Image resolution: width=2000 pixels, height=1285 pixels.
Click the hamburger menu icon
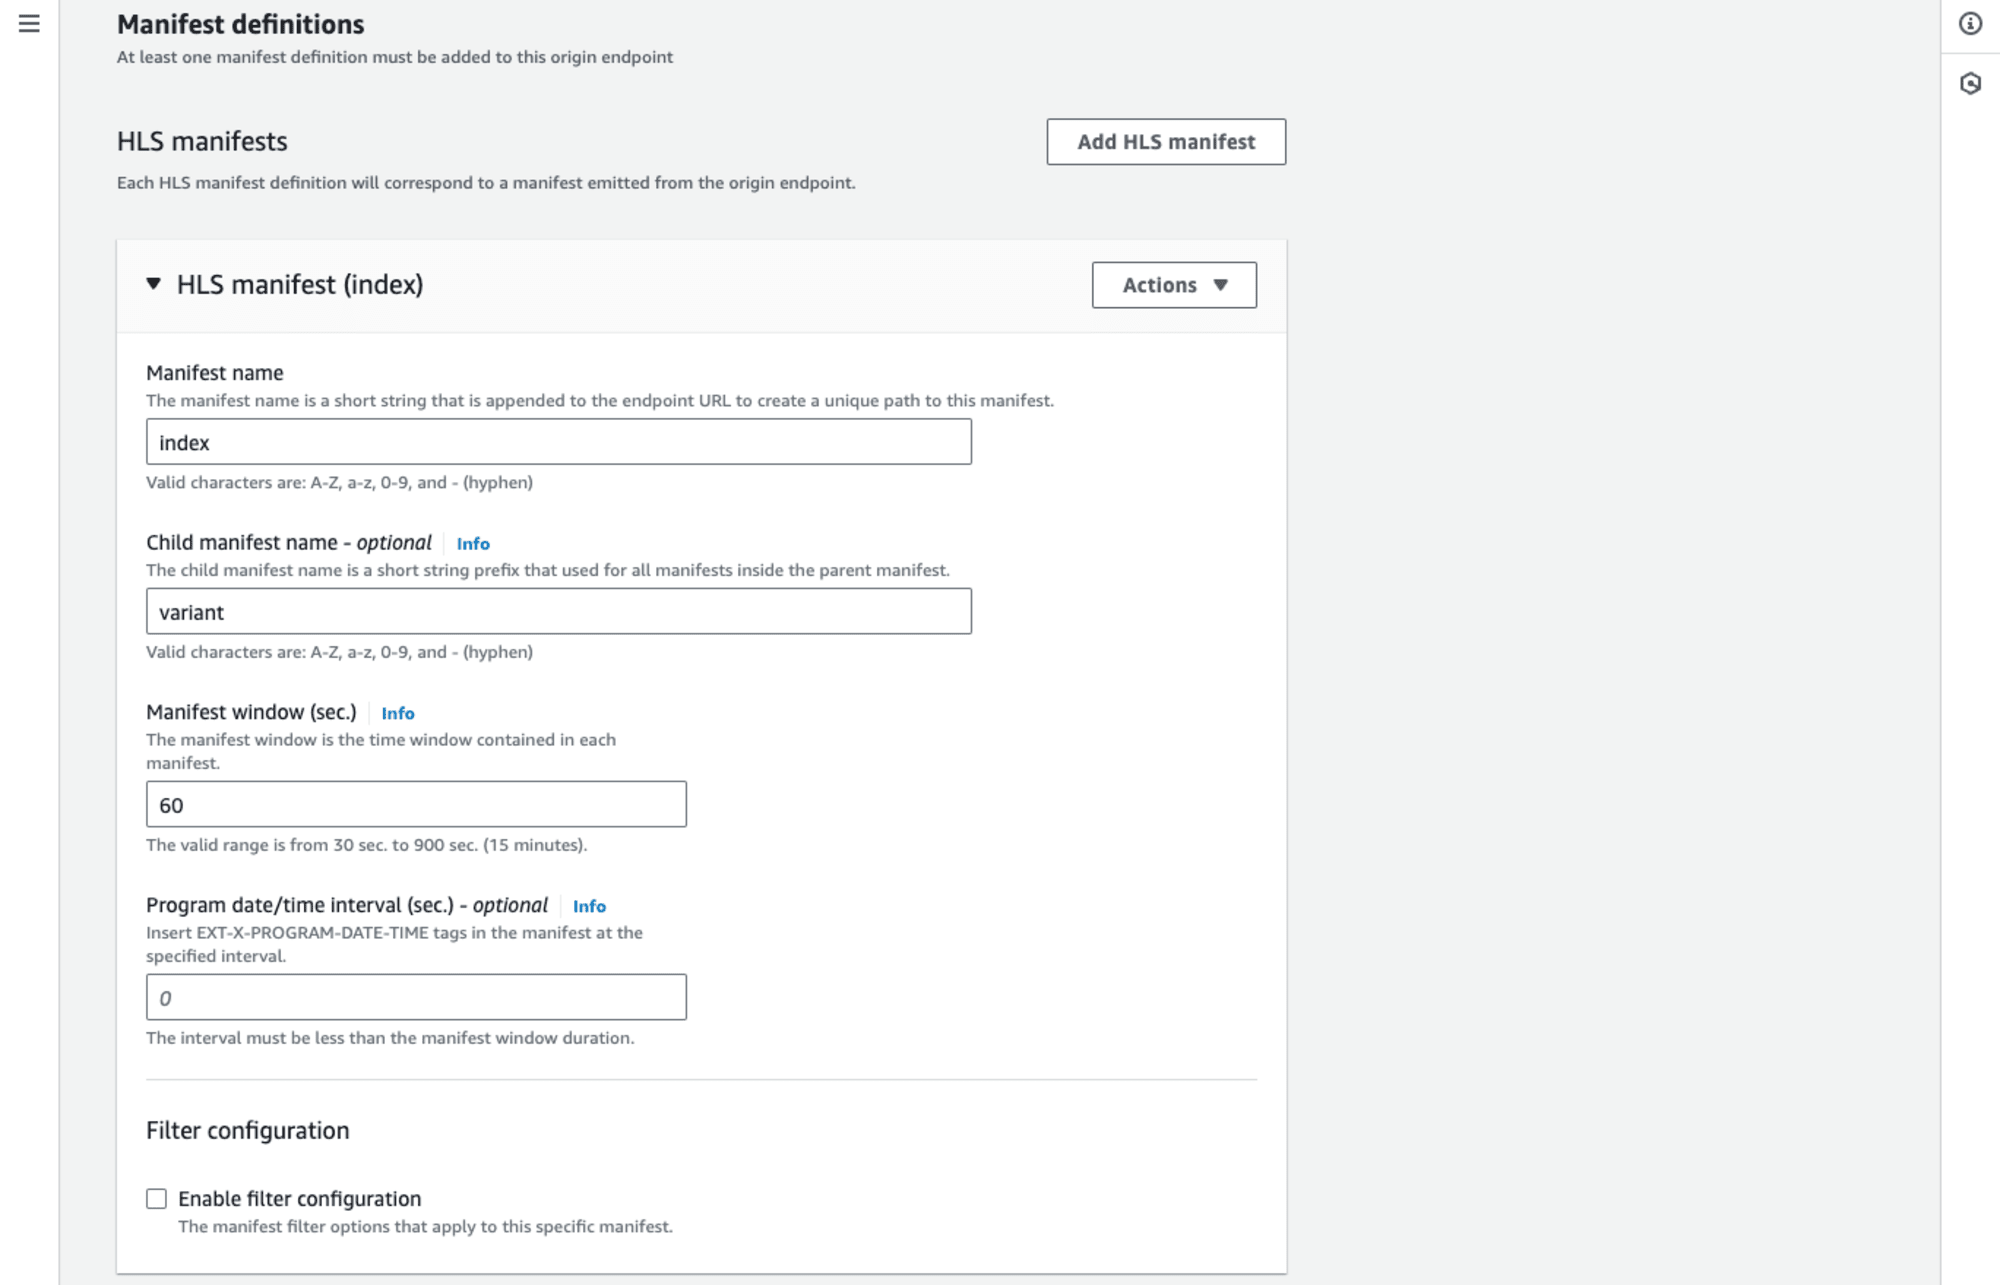pyautogui.click(x=29, y=23)
